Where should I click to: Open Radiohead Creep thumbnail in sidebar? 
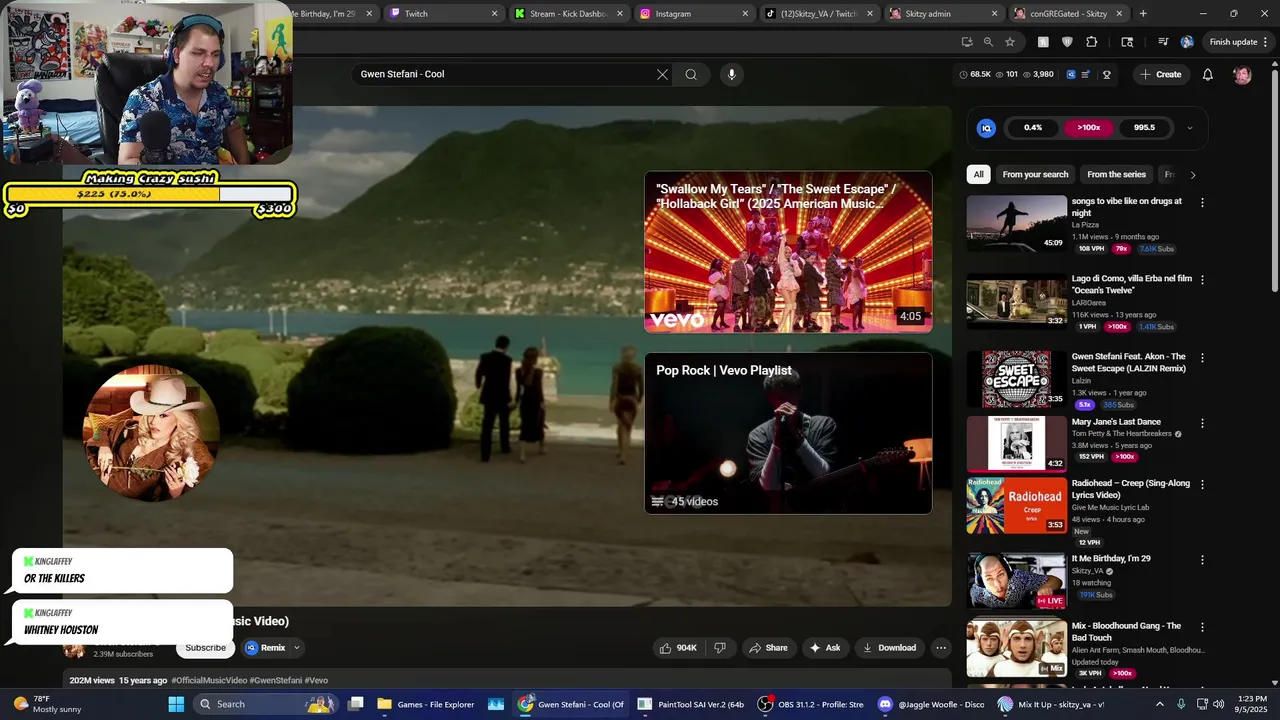coord(1016,505)
